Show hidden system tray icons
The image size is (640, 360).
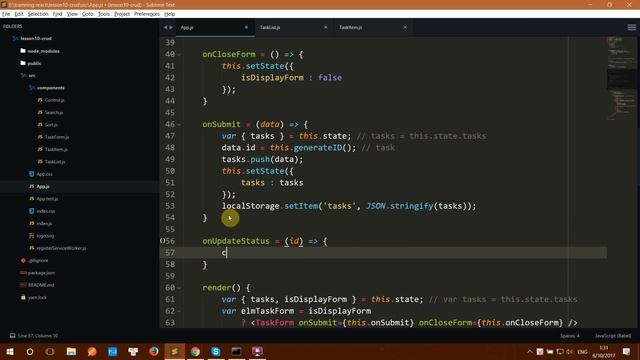pyautogui.click(x=529, y=351)
